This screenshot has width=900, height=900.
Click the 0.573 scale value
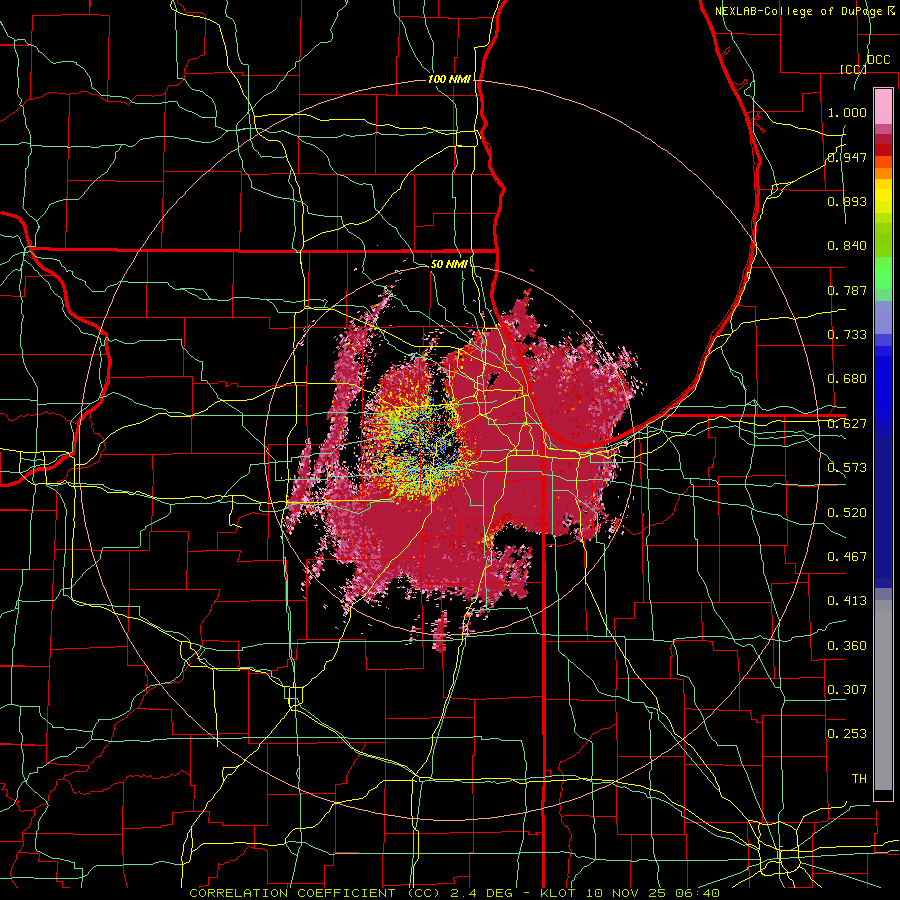coord(847,468)
